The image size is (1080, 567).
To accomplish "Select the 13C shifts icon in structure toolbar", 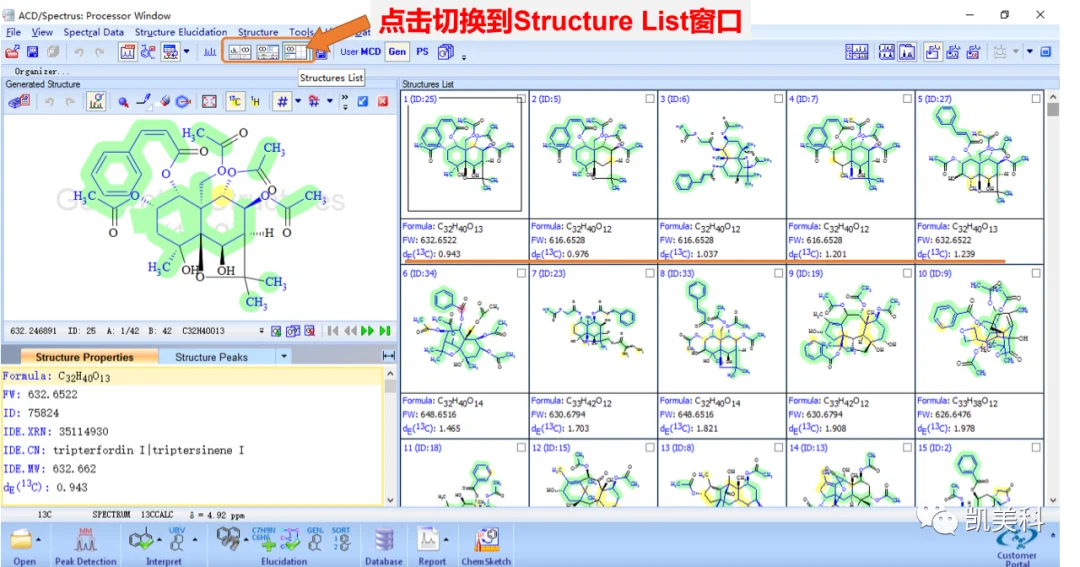I will 235,102.
